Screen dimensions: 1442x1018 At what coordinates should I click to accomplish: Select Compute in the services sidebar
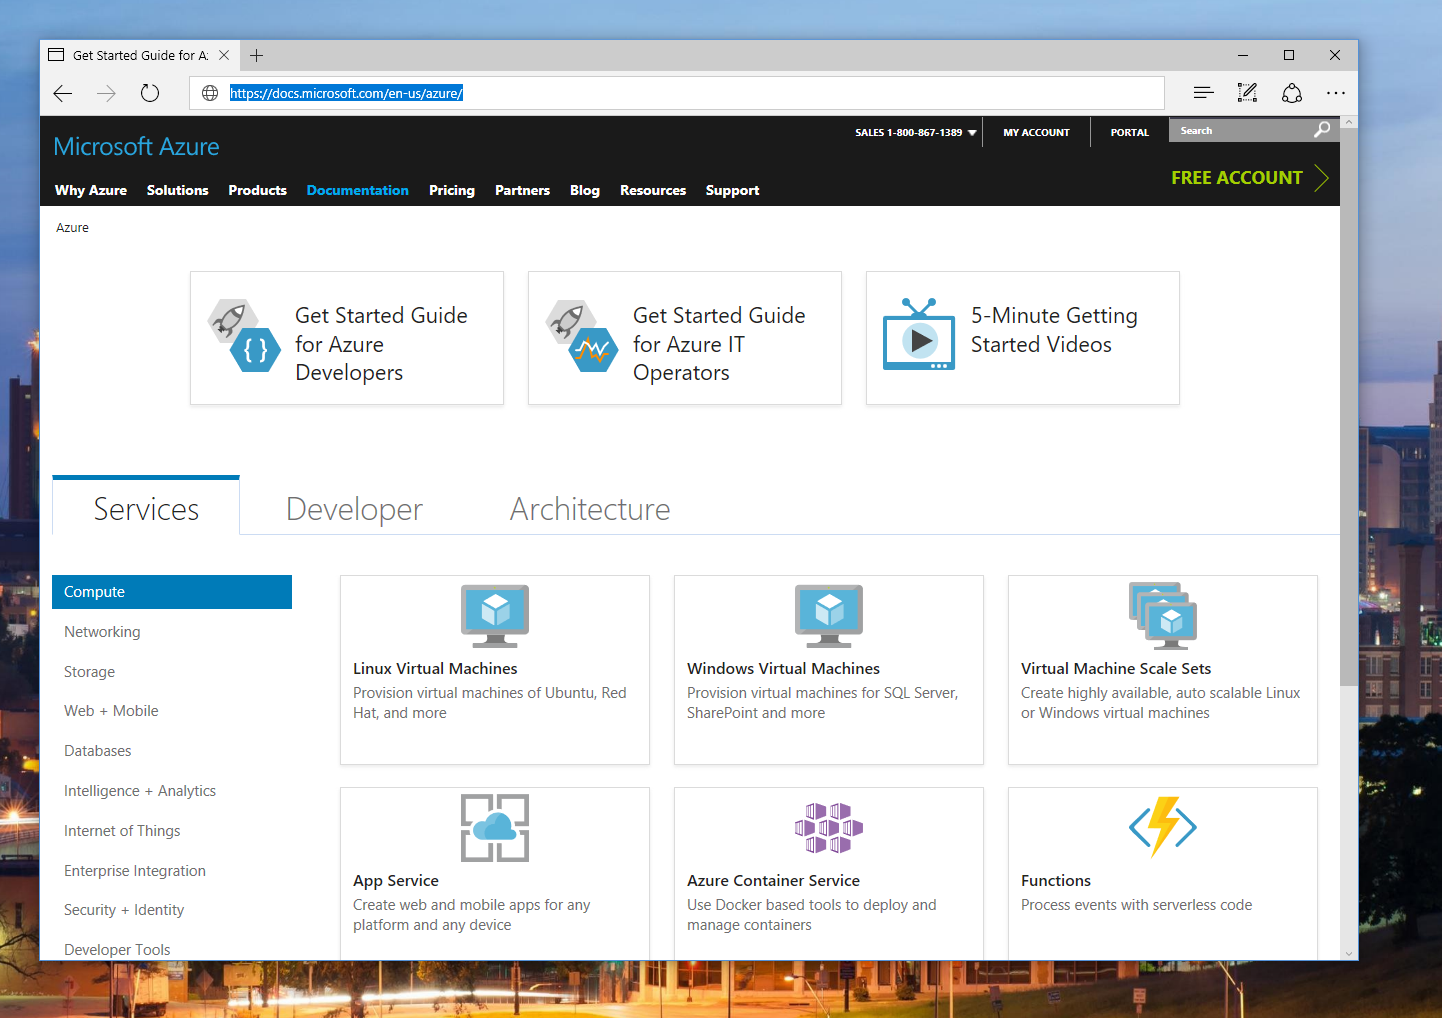coord(172,592)
